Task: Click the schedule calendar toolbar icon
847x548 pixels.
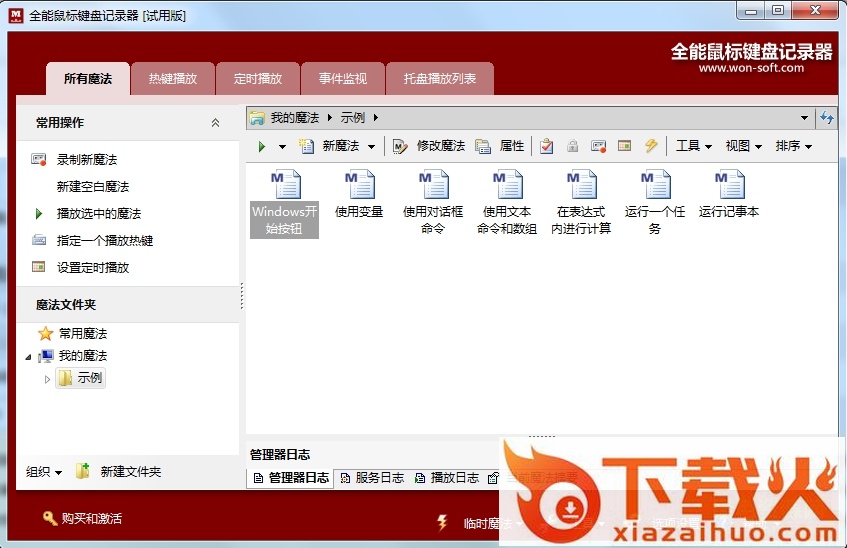Action: tap(624, 146)
